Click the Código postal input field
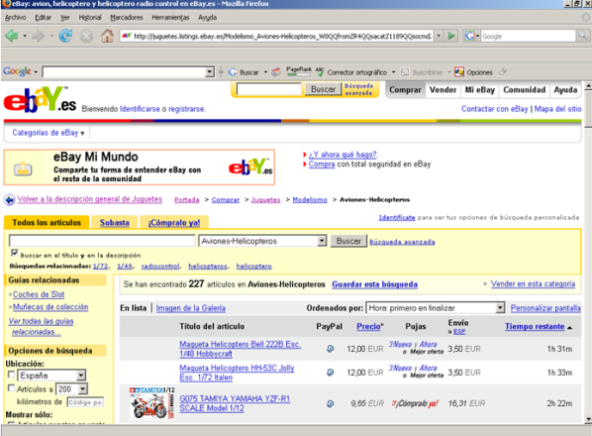Viewport: 592px width, 436px height. tap(85, 402)
